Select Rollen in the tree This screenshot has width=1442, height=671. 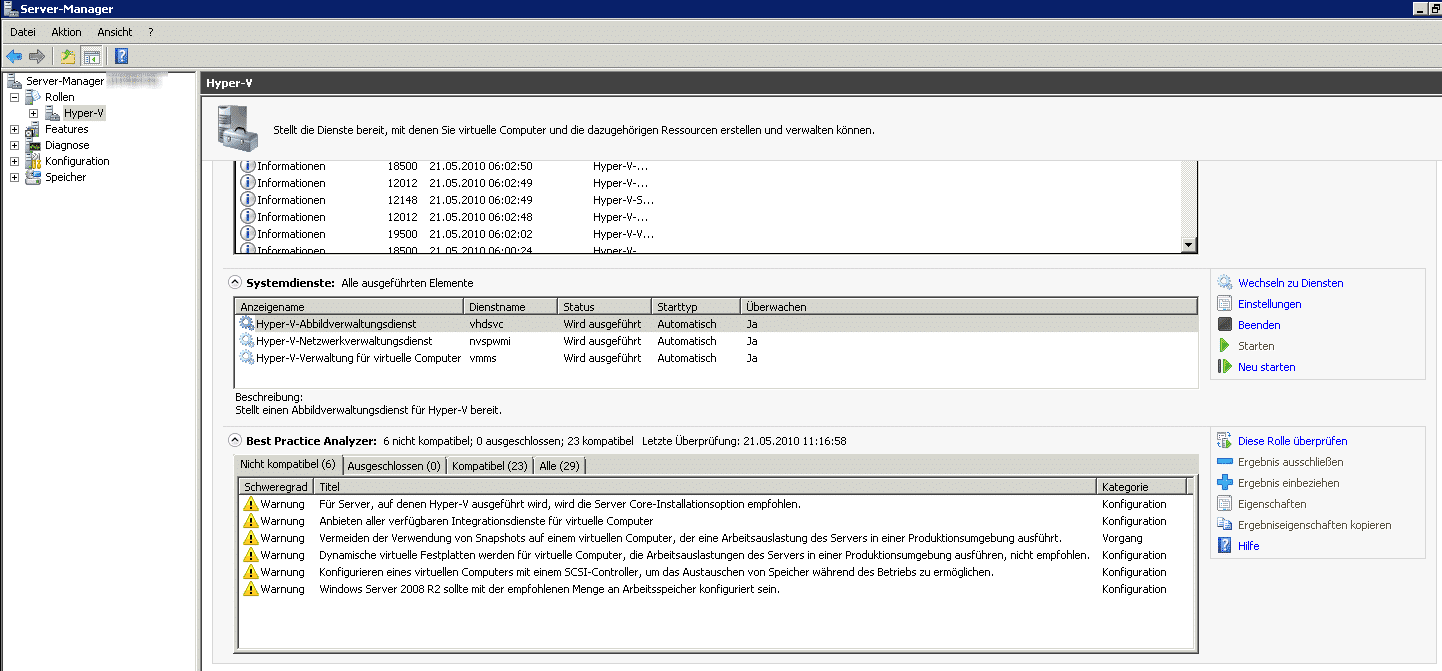[x=60, y=97]
